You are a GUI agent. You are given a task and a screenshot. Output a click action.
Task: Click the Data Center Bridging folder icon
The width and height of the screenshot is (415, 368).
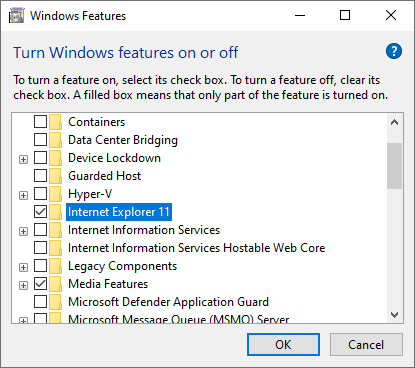click(x=55, y=140)
